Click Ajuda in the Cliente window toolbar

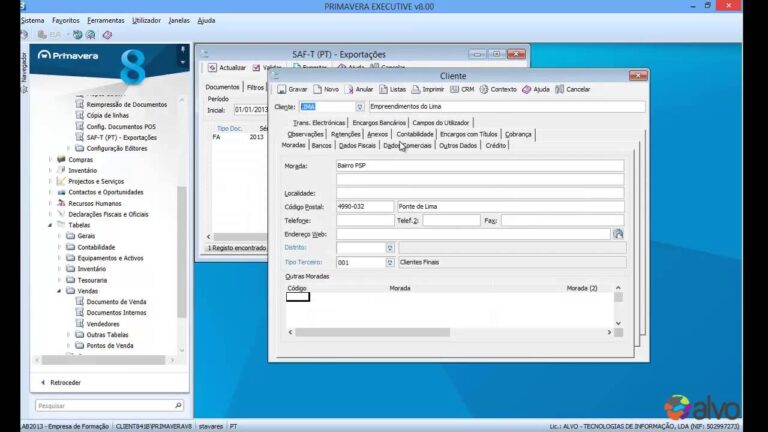tap(536, 89)
